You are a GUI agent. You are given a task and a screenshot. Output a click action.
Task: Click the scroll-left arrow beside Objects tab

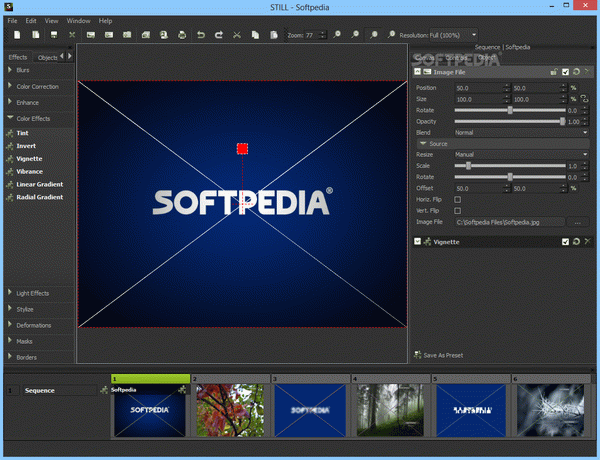(x=62, y=56)
